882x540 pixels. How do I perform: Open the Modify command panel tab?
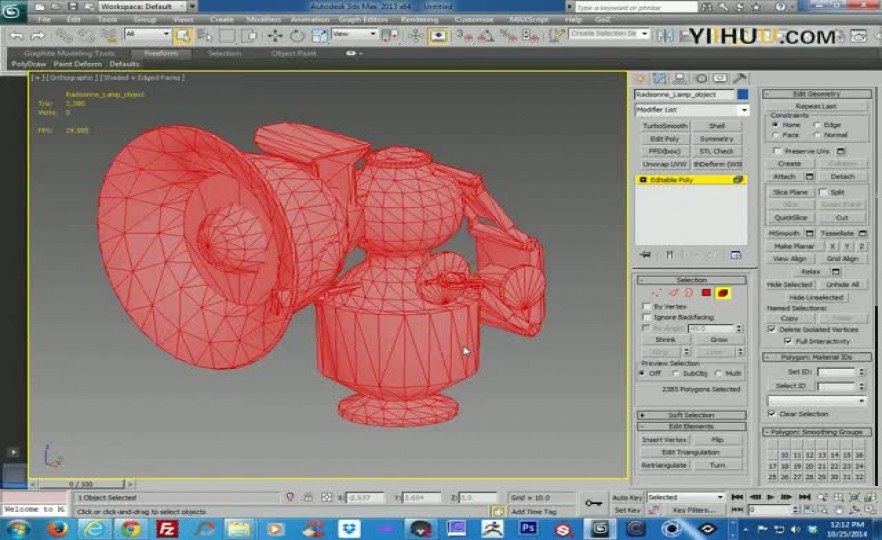tap(659, 79)
